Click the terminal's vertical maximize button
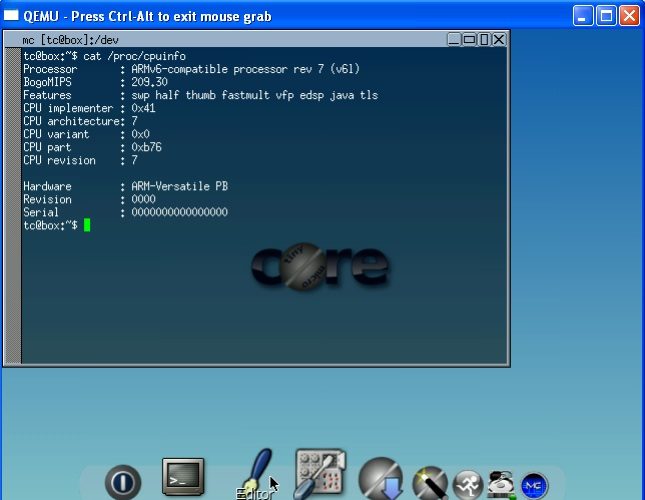 (484, 39)
